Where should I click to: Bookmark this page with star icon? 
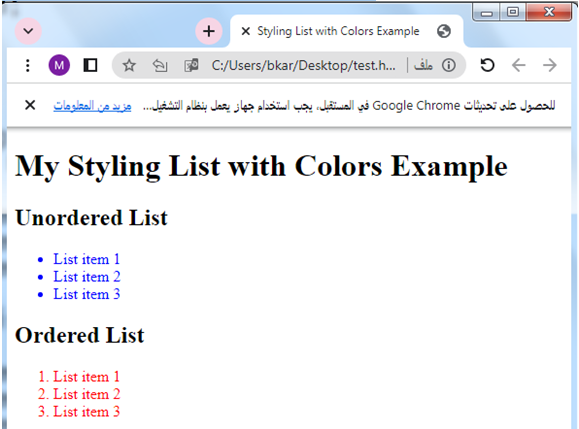coord(129,66)
